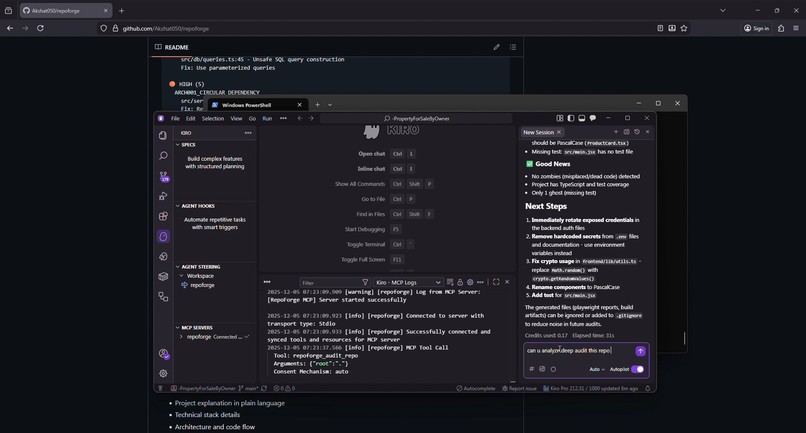Collapse the SPECS section
Image resolution: width=806 pixels, height=433 pixels.
pyautogui.click(x=178, y=145)
